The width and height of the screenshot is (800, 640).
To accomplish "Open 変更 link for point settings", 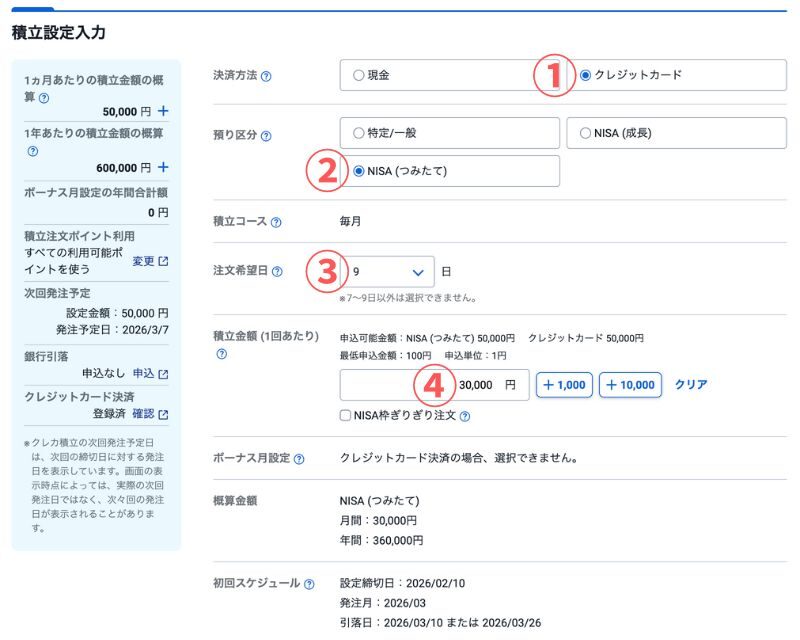I will tap(144, 259).
